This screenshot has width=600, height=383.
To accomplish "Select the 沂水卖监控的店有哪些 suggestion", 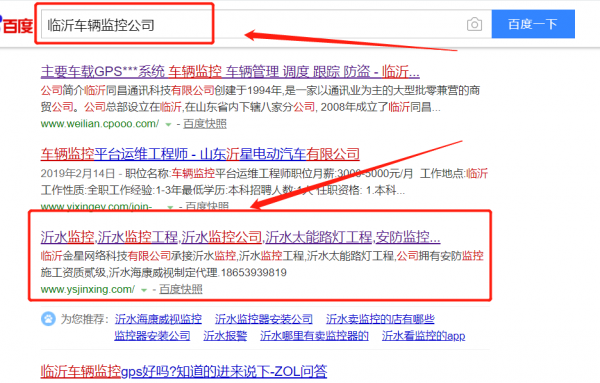I will tap(380, 319).
